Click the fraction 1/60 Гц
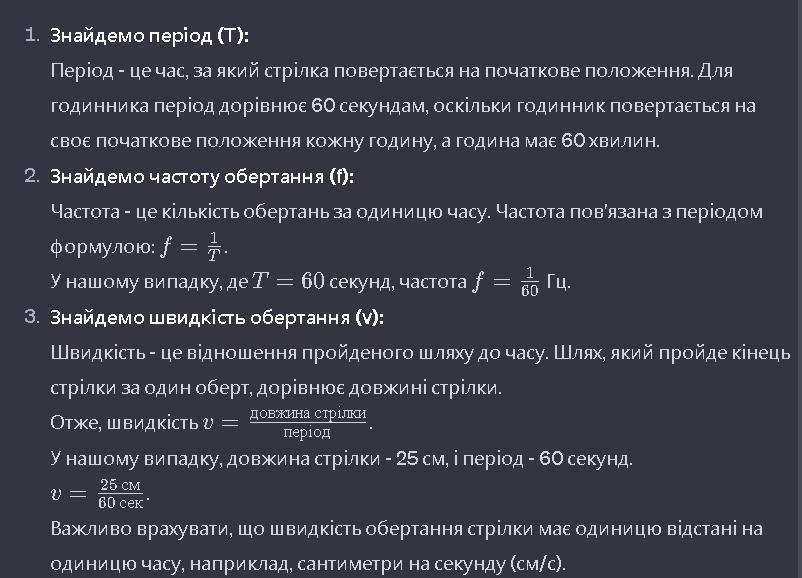802x578 pixels. click(545, 282)
